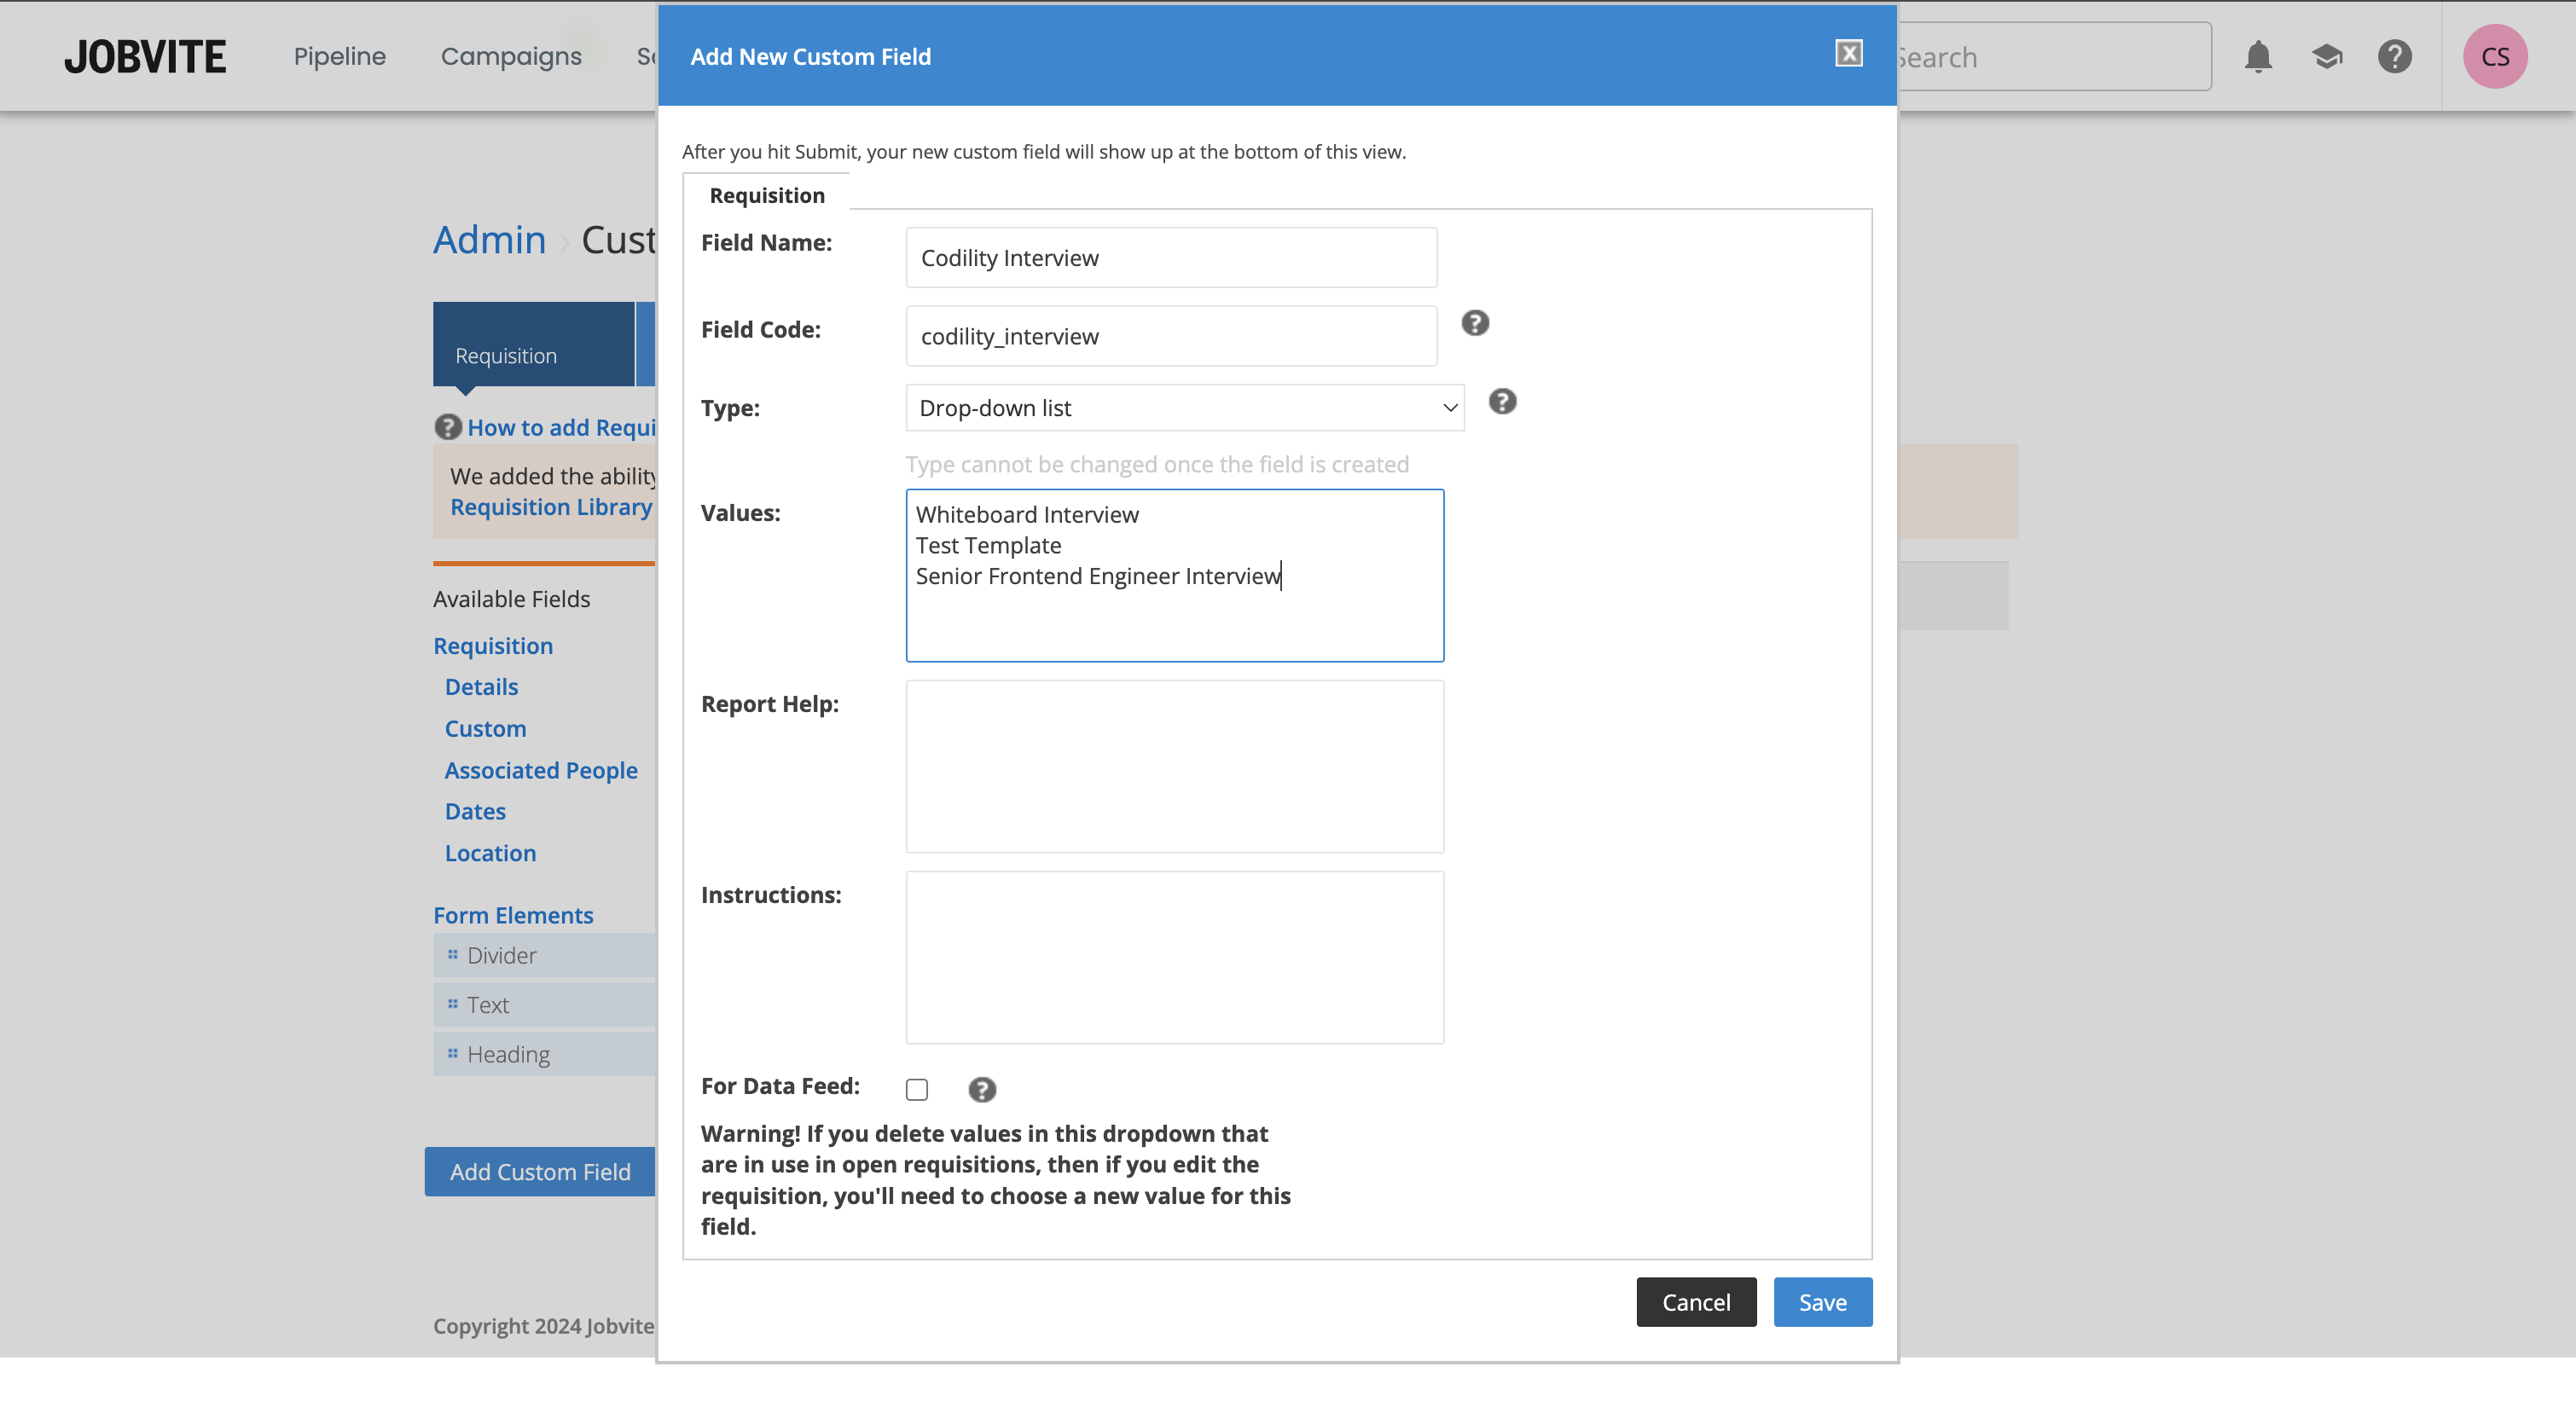The height and width of the screenshot is (1407, 2576).
Task: Click the Field Code help icon
Action: [1474, 323]
